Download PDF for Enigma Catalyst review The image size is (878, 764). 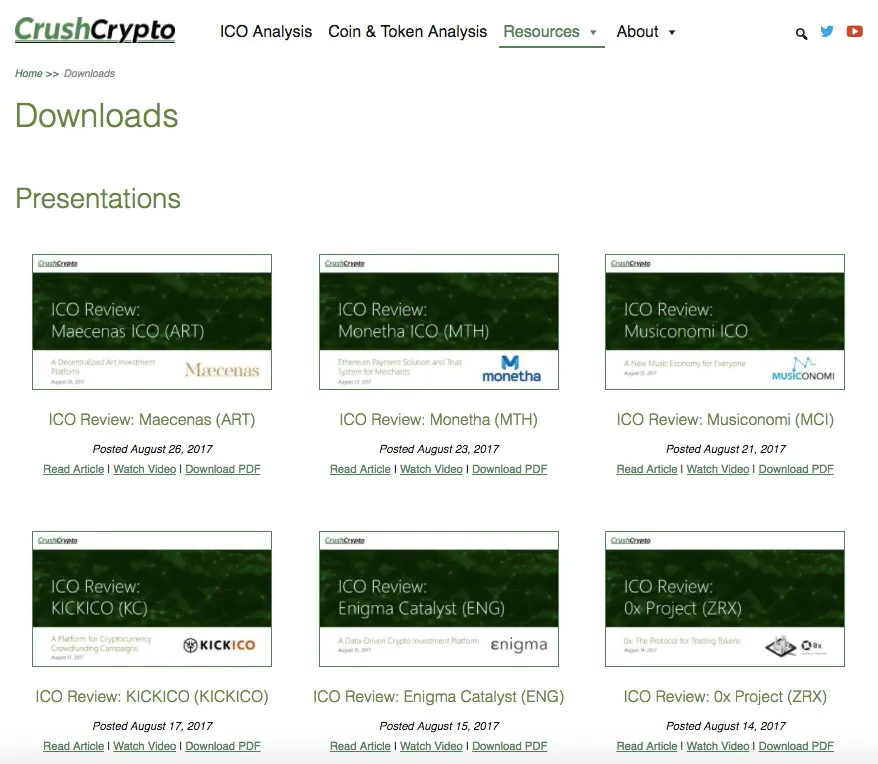click(x=510, y=746)
